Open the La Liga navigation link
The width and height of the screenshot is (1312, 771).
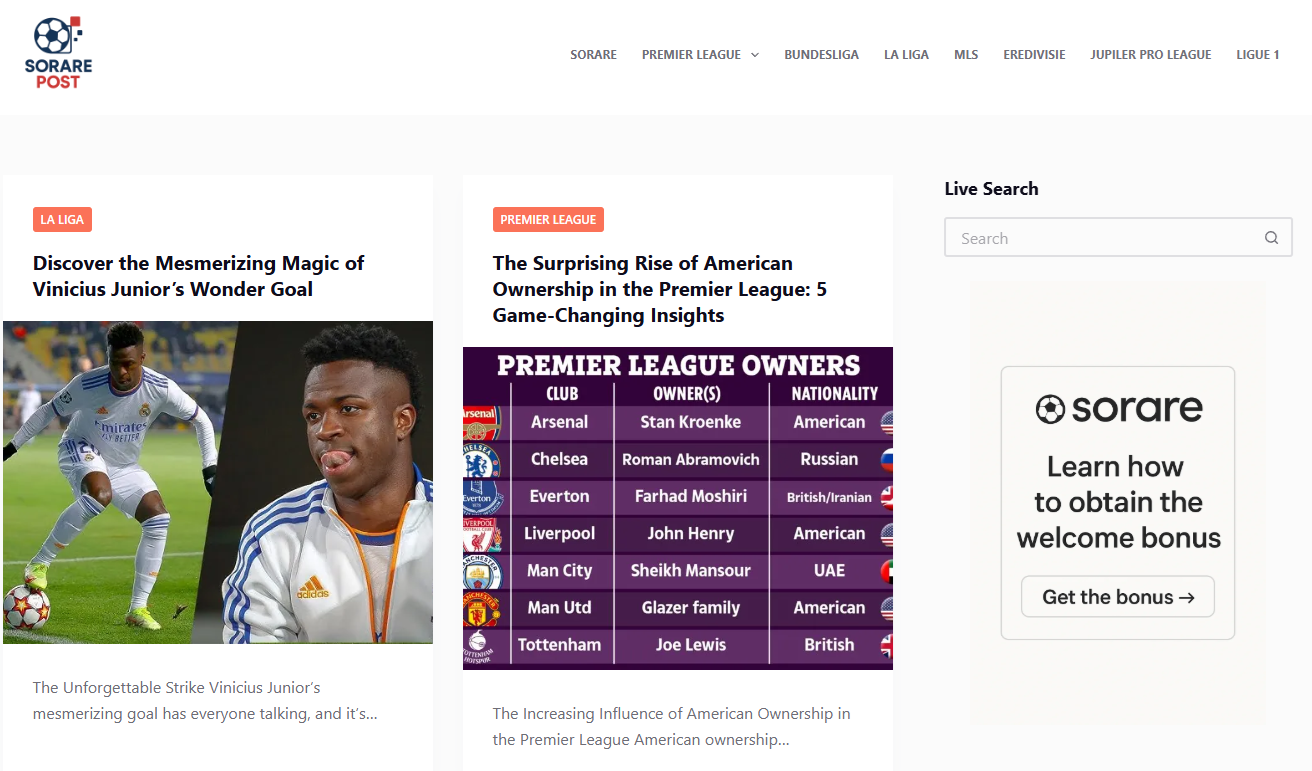pyautogui.click(x=906, y=55)
